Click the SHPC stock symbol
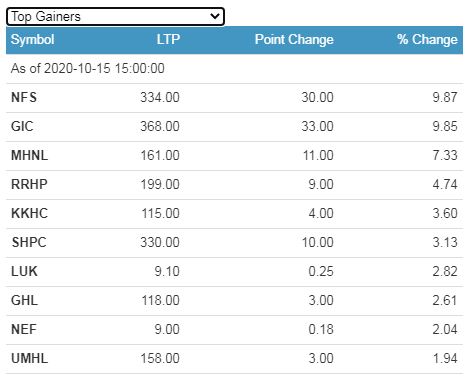This screenshot has width=471, height=381. click(x=29, y=242)
